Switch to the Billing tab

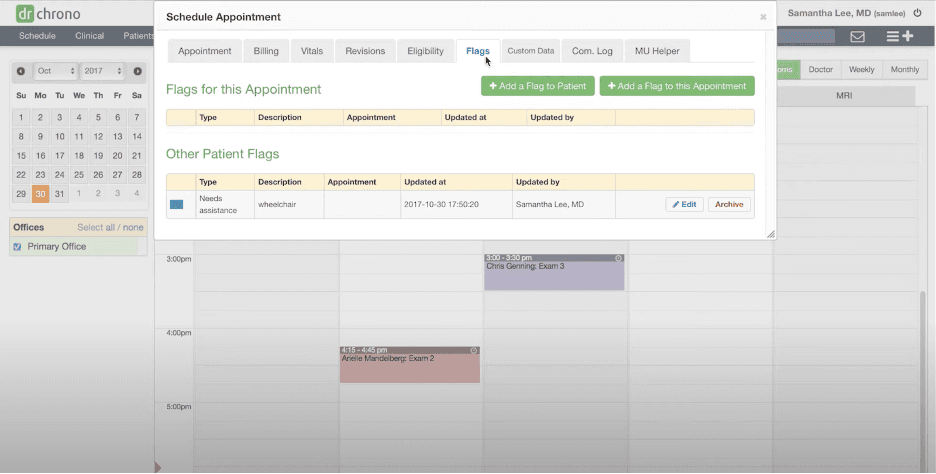click(266, 51)
